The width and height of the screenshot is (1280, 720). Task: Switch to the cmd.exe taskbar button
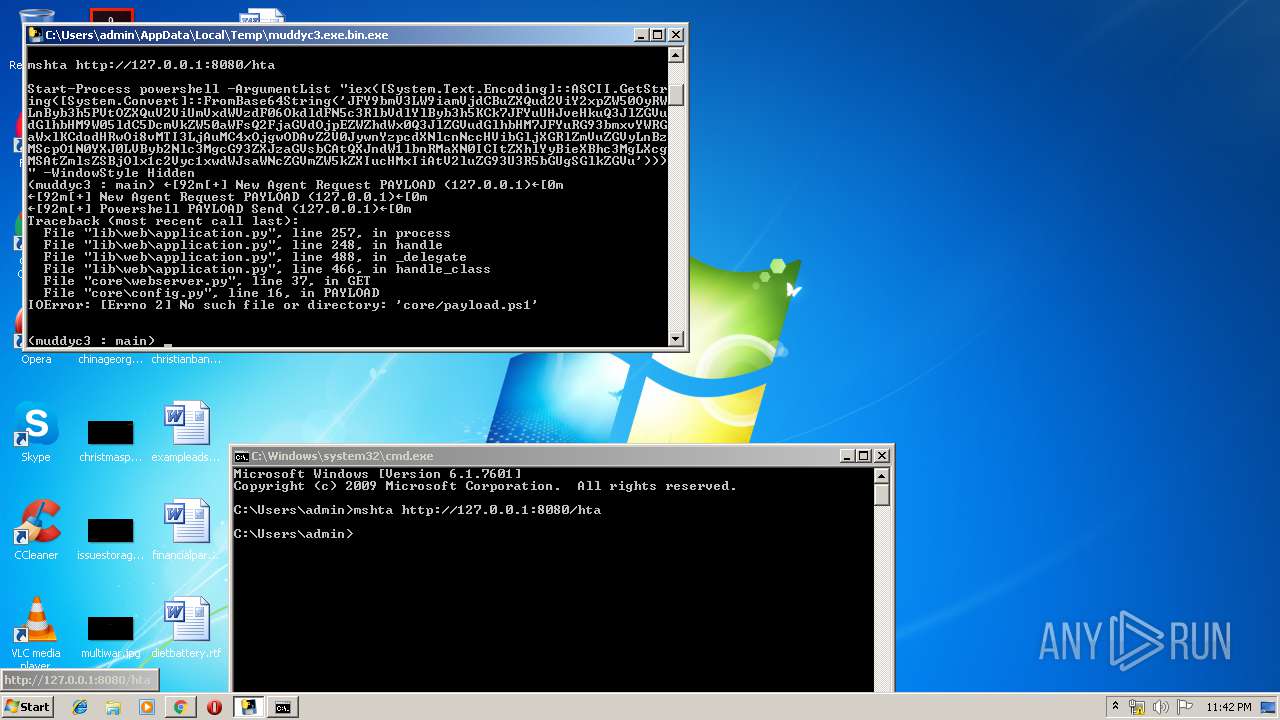click(283, 707)
